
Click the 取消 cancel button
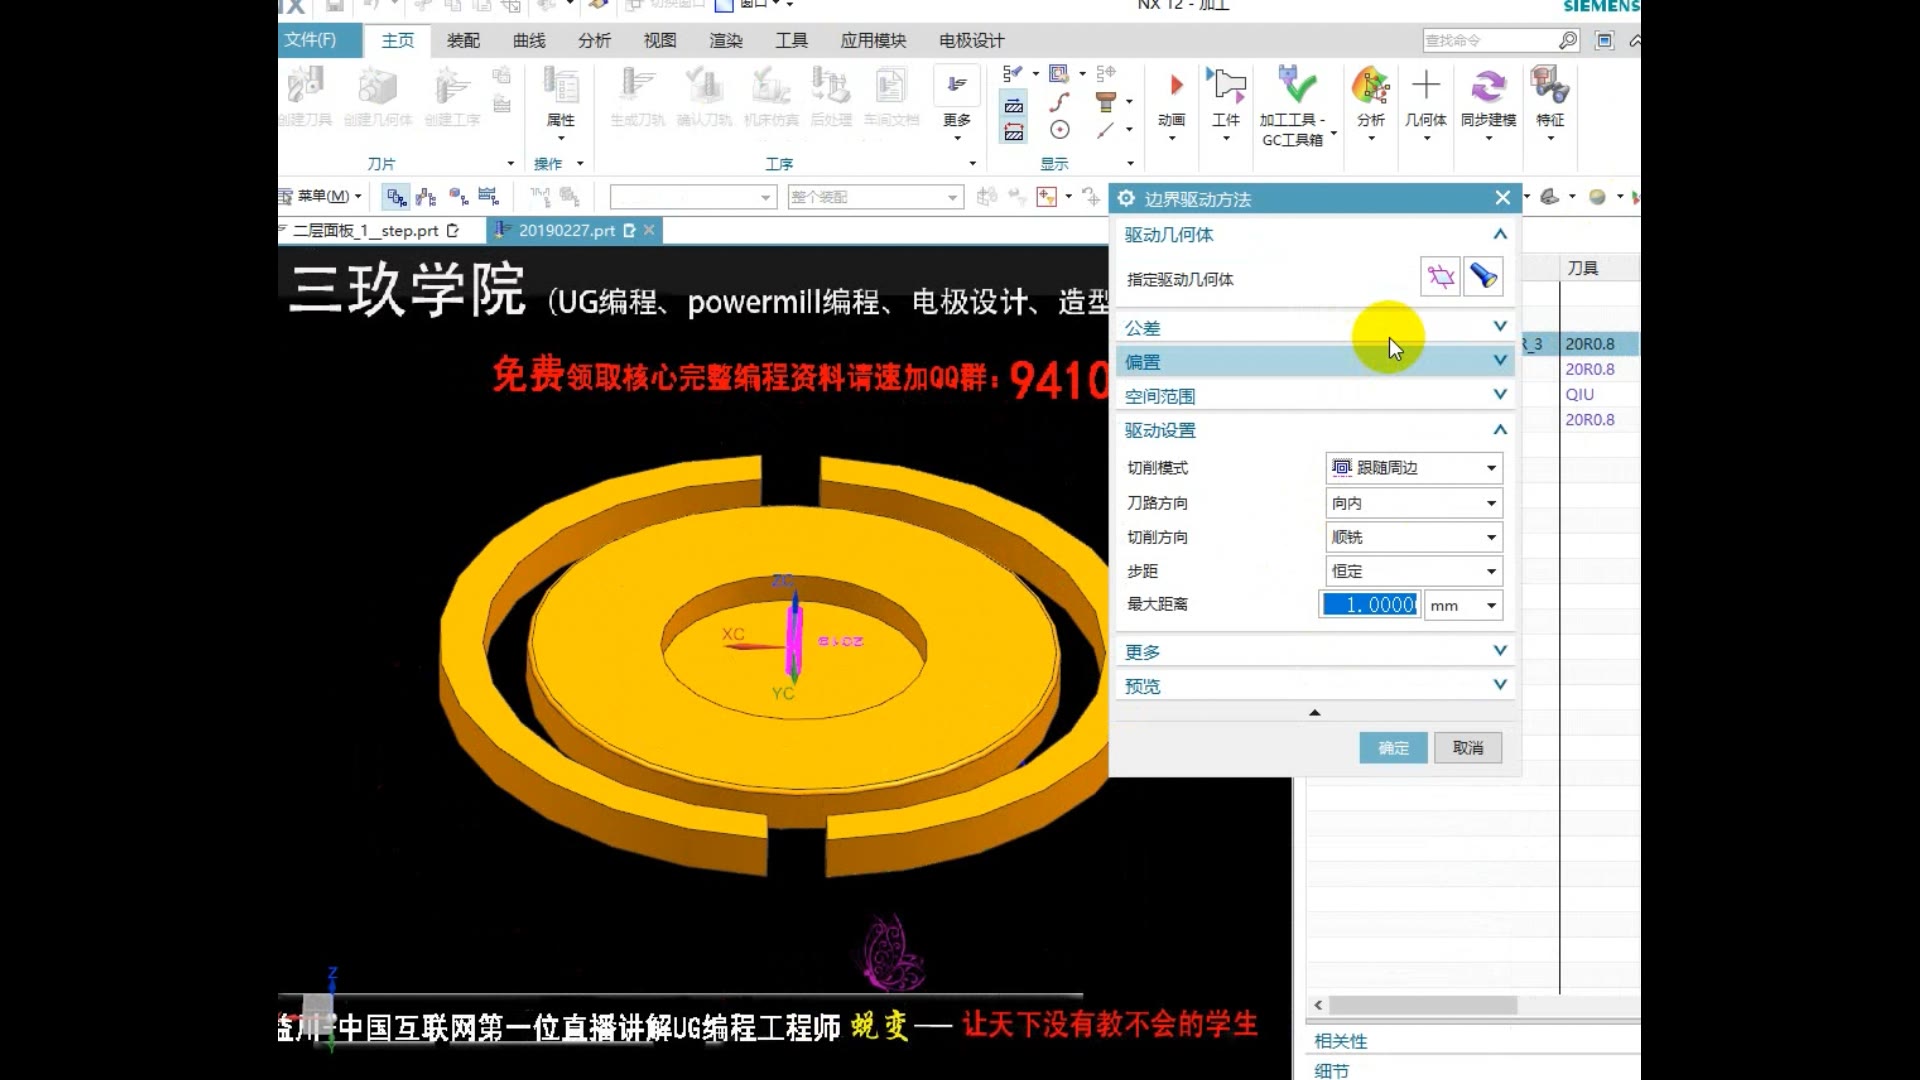point(1467,748)
